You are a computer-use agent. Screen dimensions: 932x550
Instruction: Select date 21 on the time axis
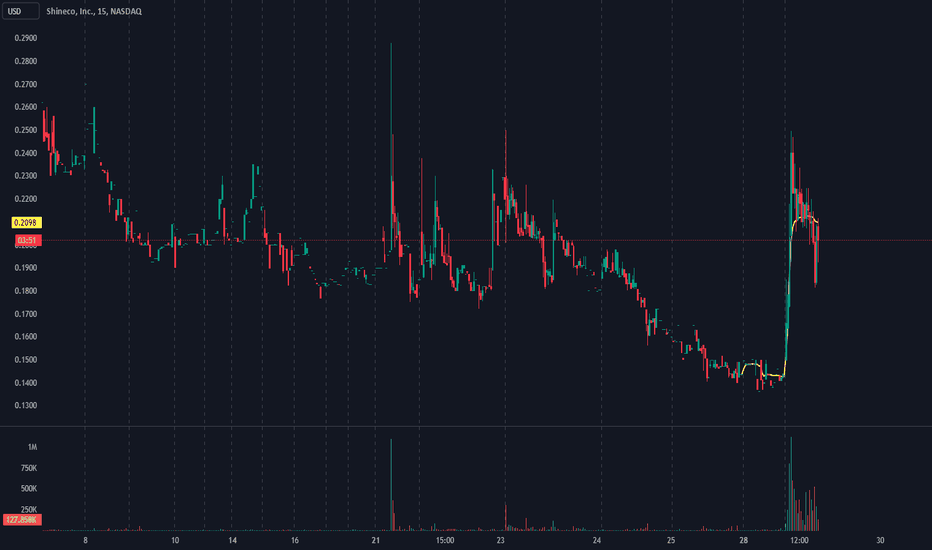click(x=375, y=540)
